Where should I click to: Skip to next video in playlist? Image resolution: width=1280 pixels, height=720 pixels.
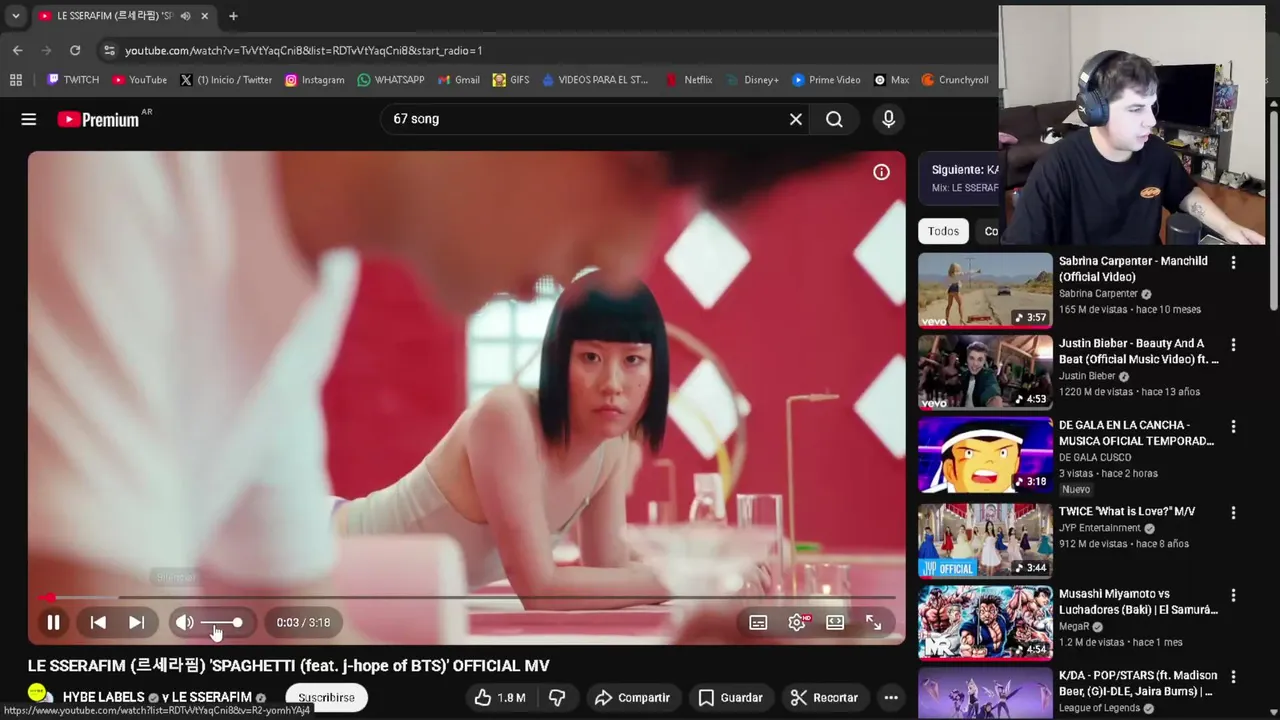[x=137, y=622]
